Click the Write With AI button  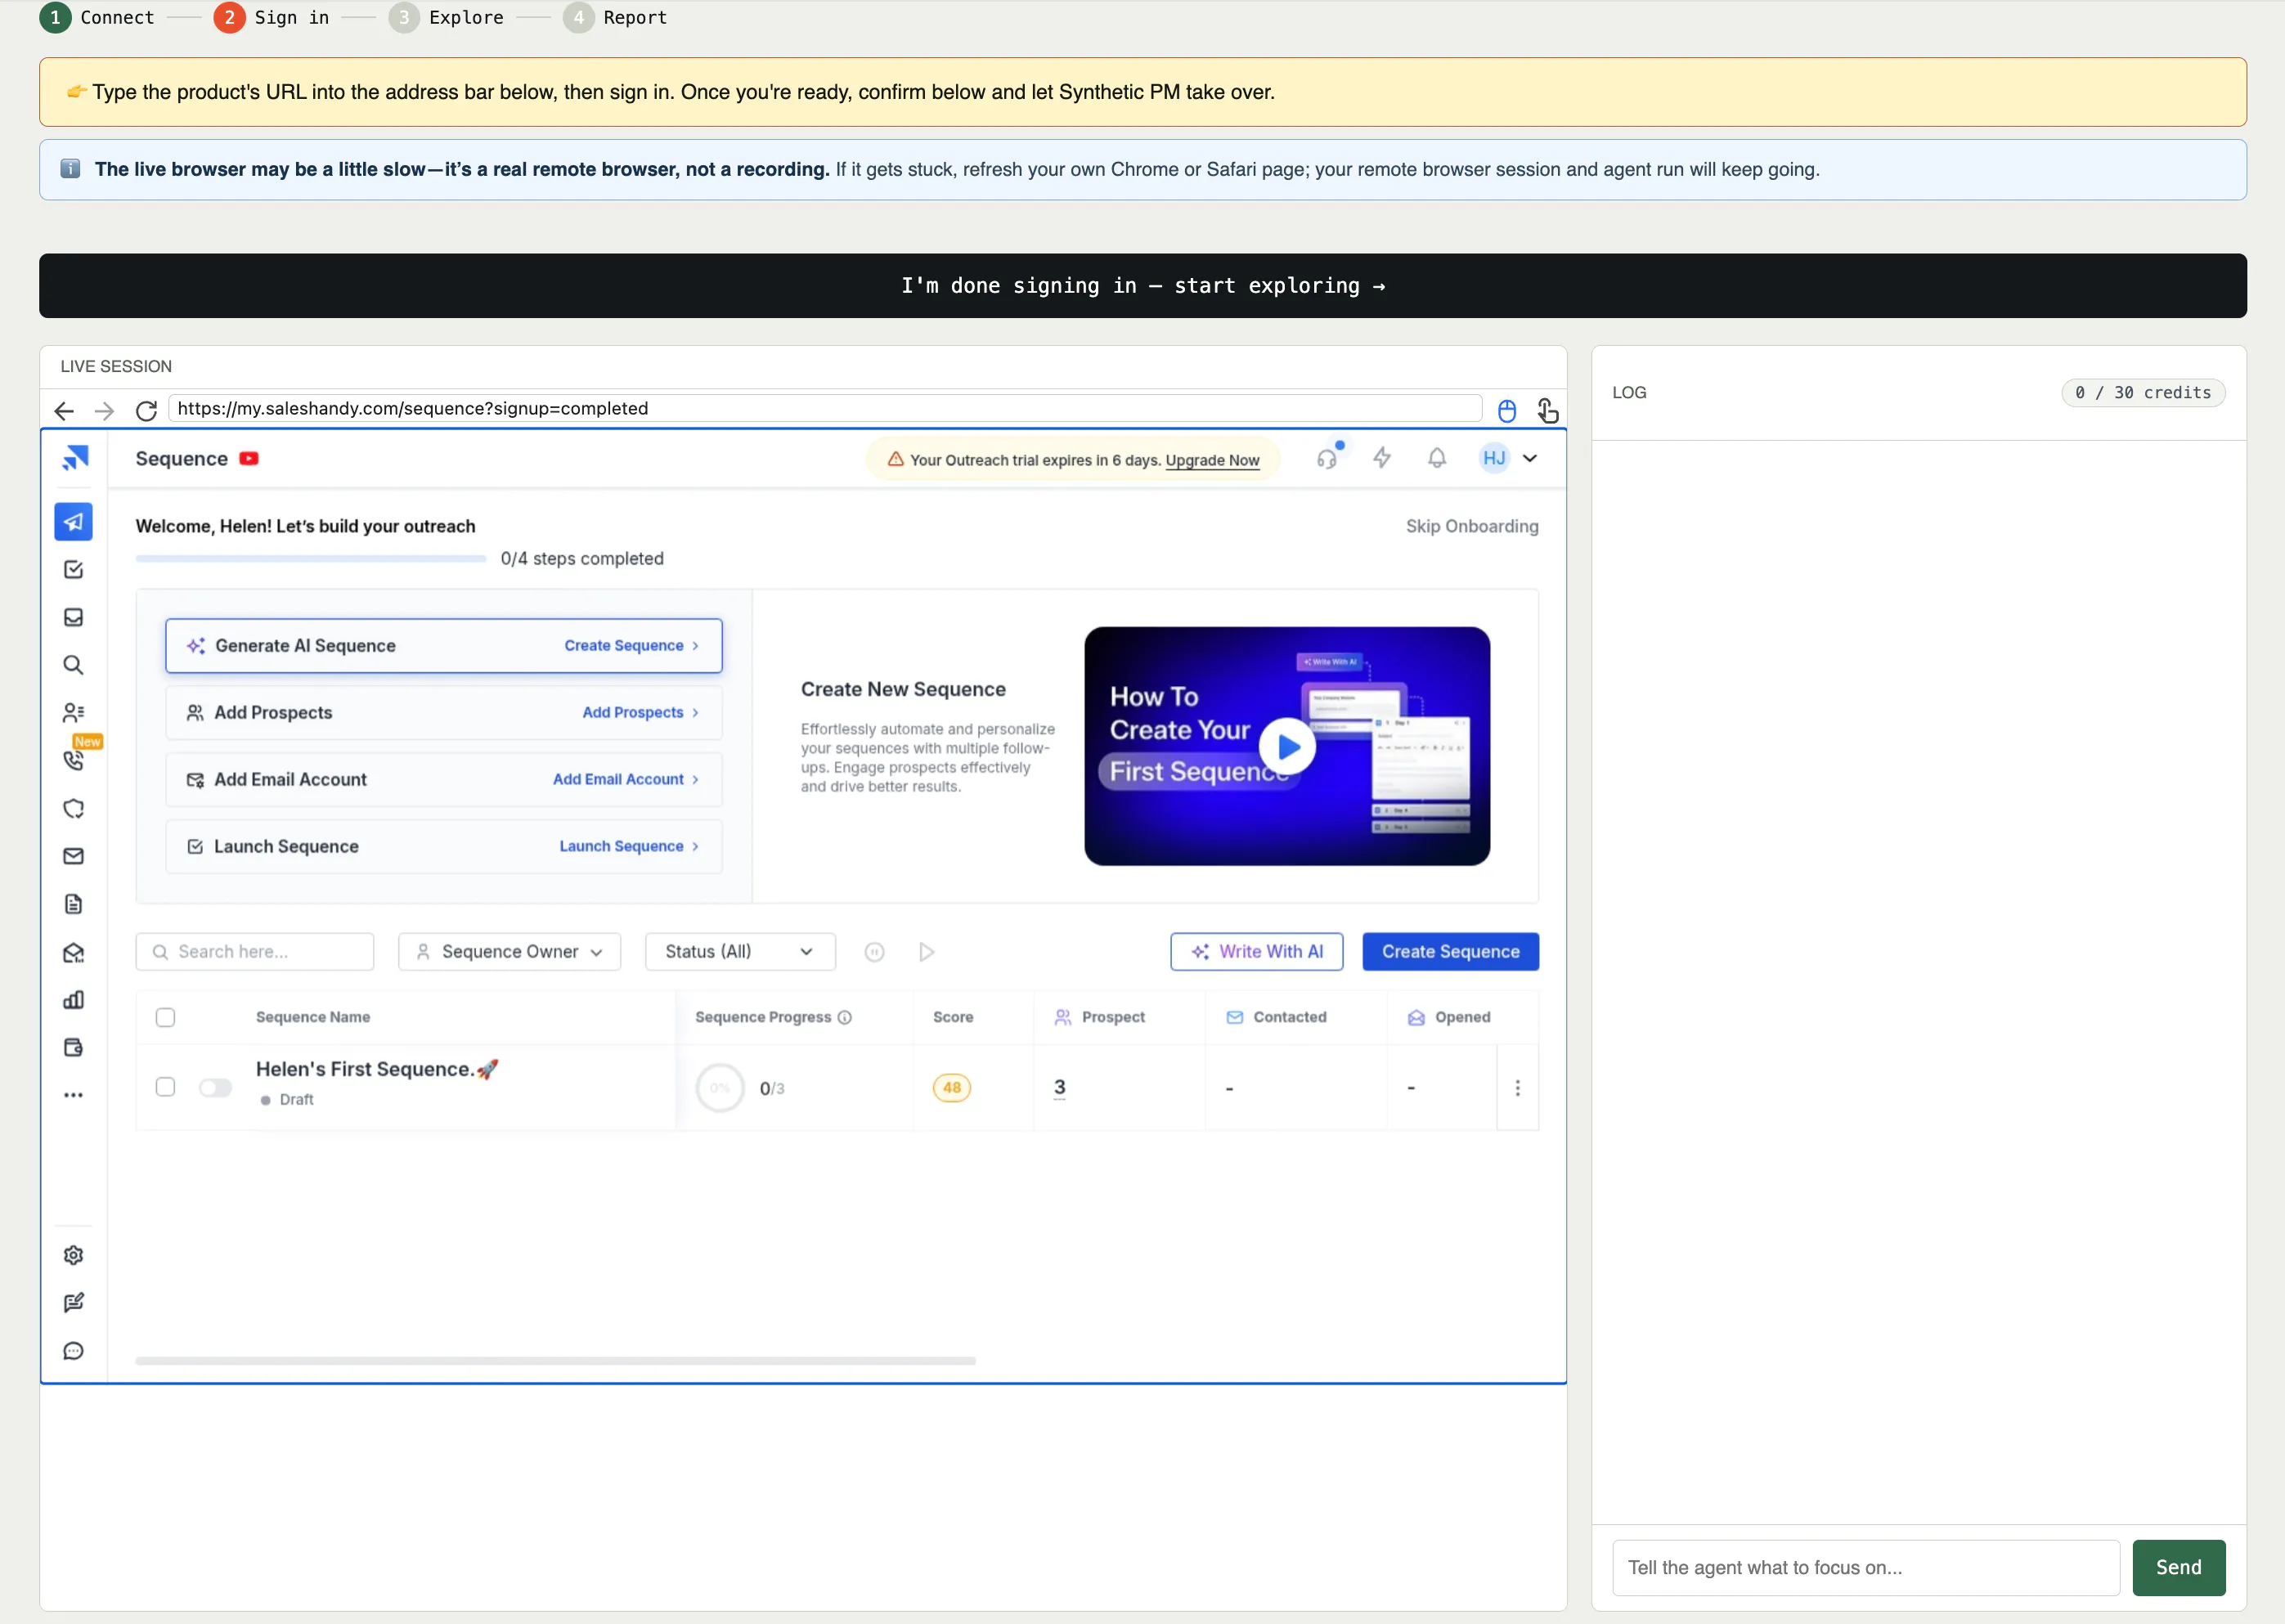1256,952
